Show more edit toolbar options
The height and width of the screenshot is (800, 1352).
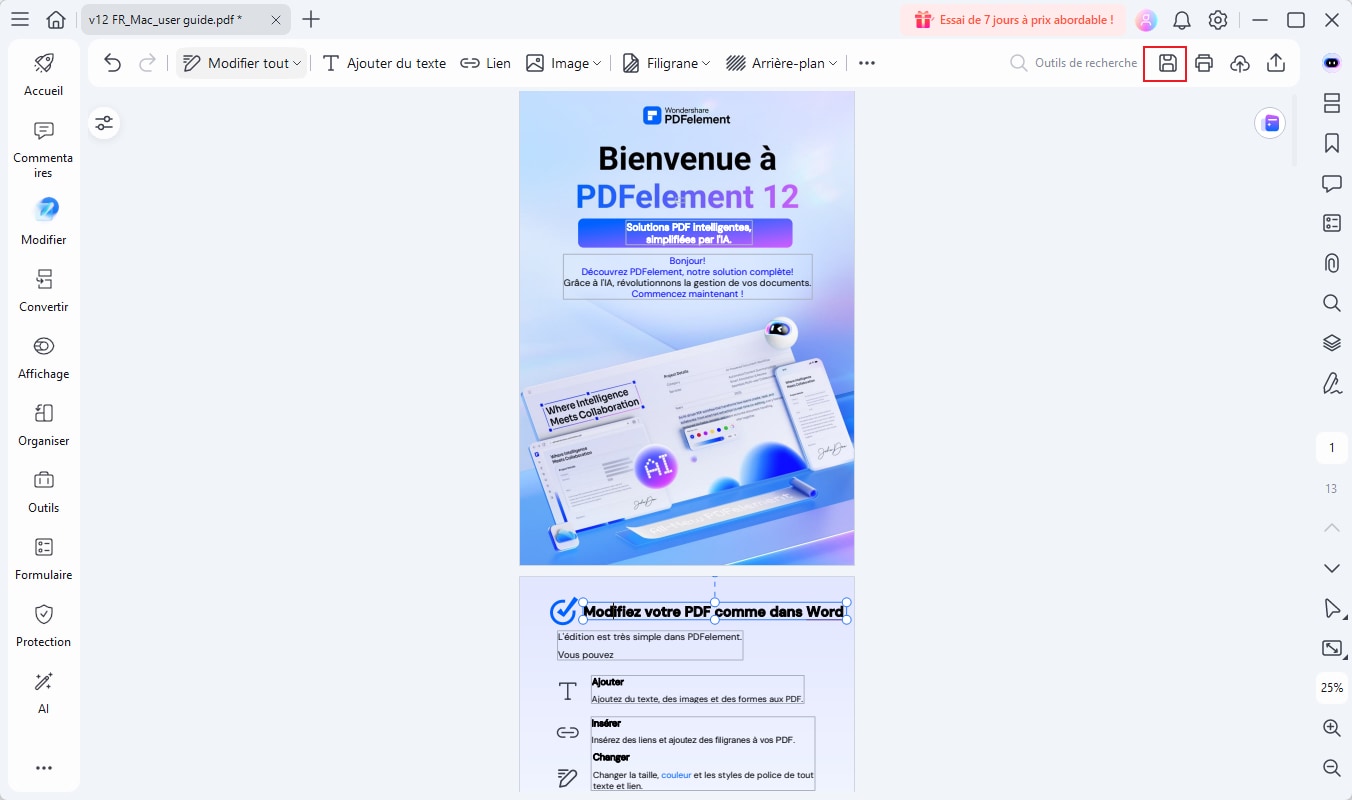click(x=867, y=63)
